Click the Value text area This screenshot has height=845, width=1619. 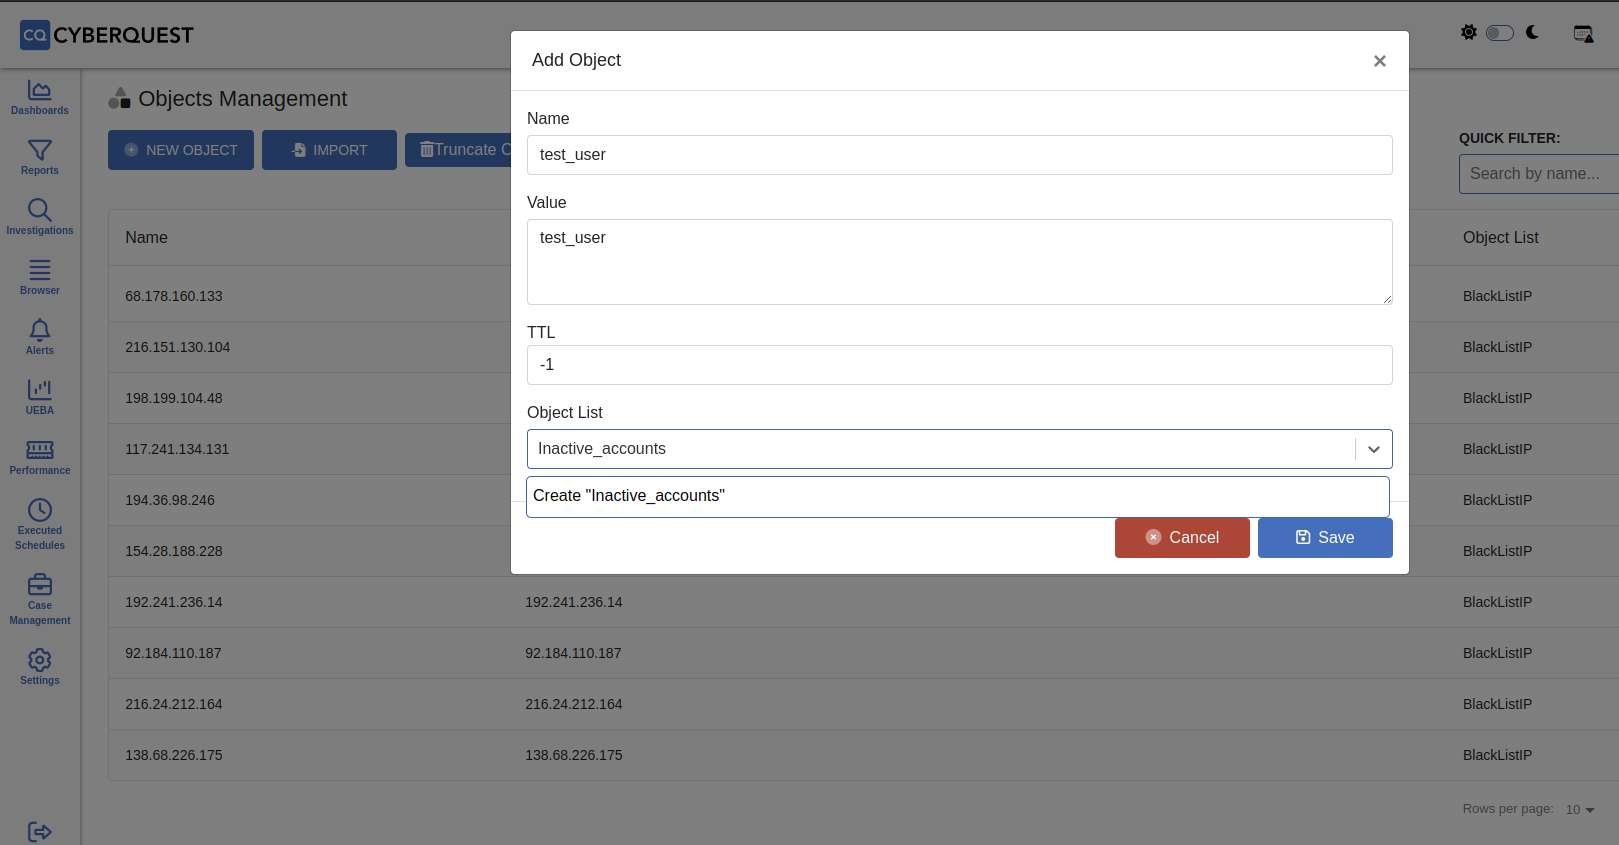[x=960, y=262]
